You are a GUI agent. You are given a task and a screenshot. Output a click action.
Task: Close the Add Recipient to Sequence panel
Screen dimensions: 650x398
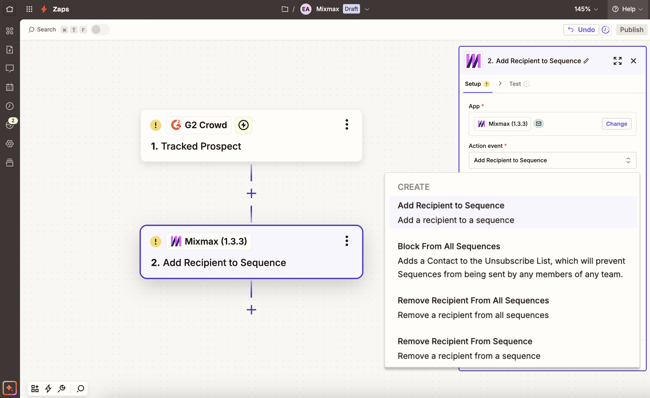click(633, 61)
